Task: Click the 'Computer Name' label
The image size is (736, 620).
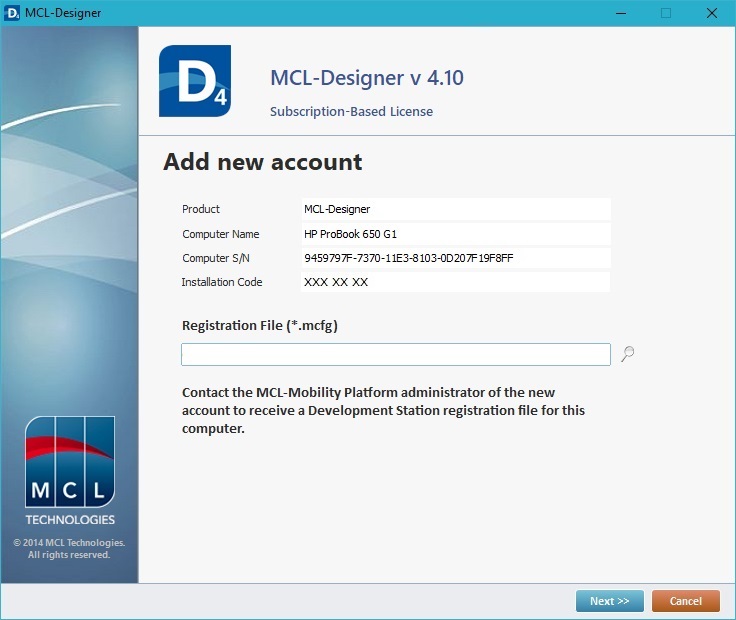Action: point(221,234)
